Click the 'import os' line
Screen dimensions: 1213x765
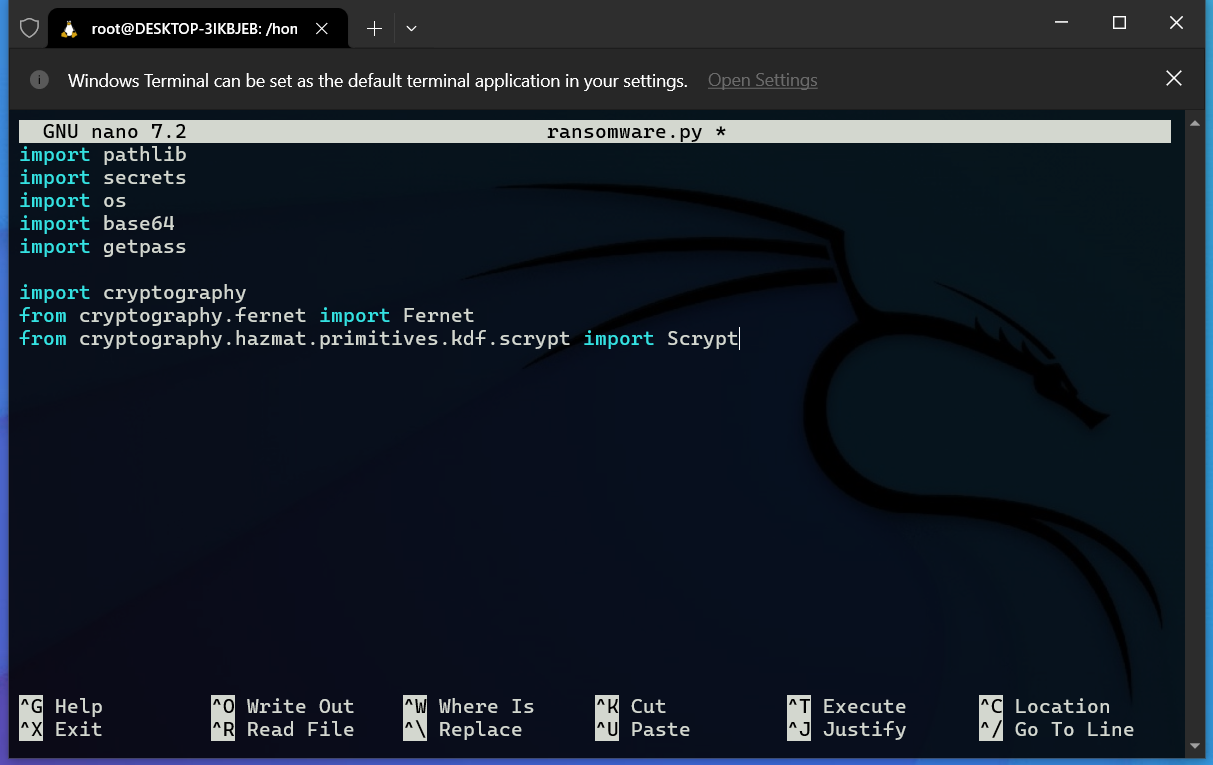pyautogui.click(x=73, y=200)
